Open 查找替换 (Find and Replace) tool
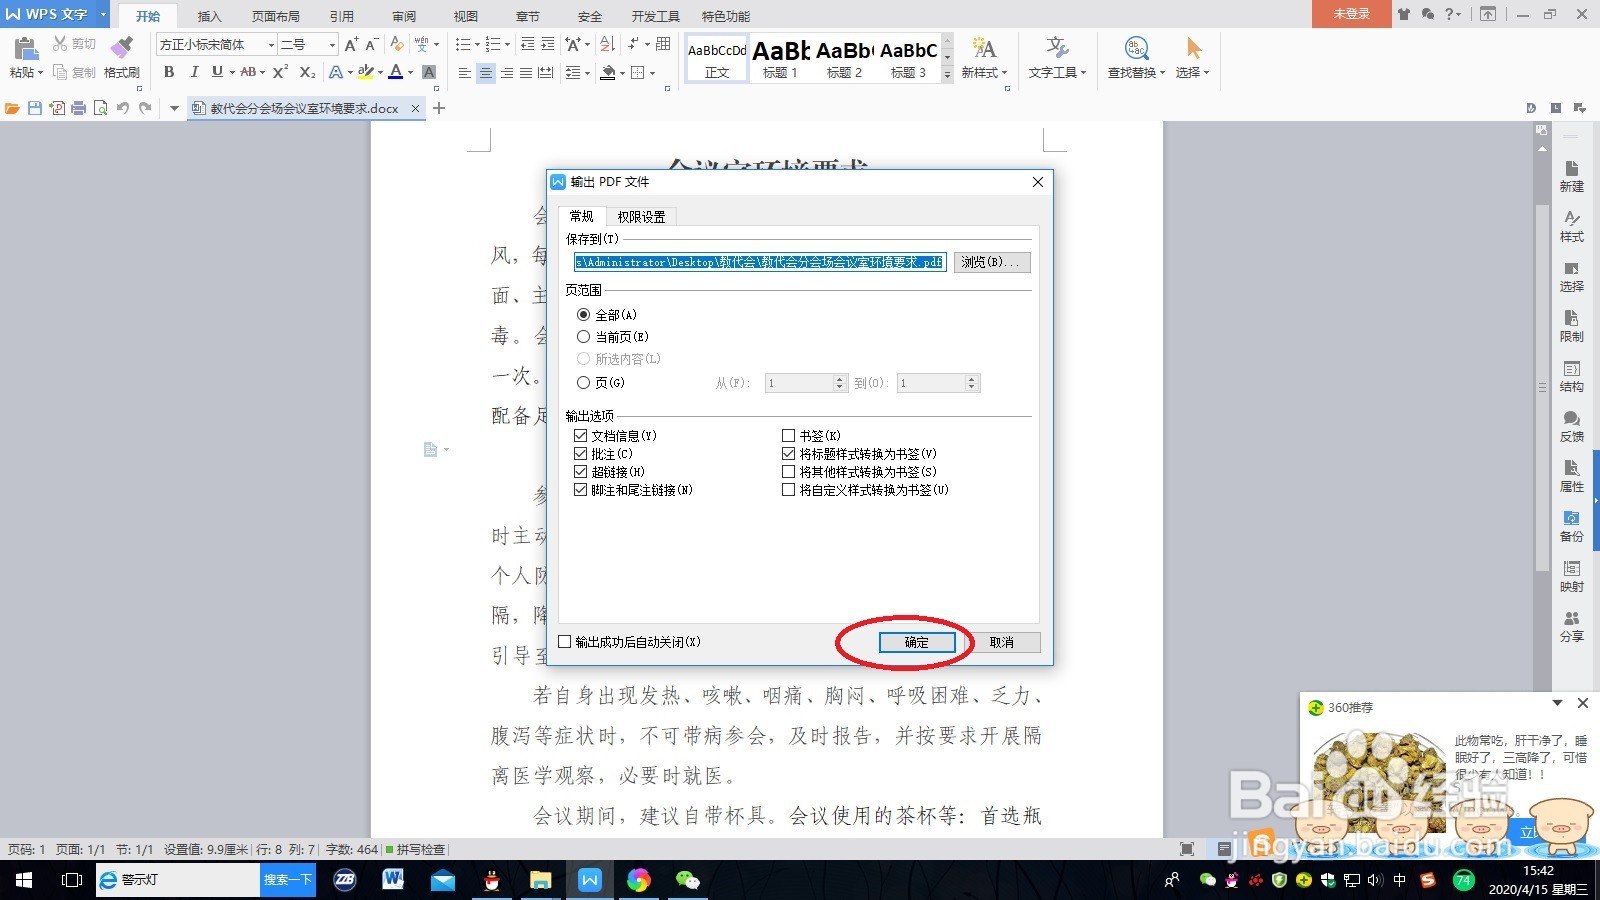The height and width of the screenshot is (900, 1600). (x=1136, y=57)
